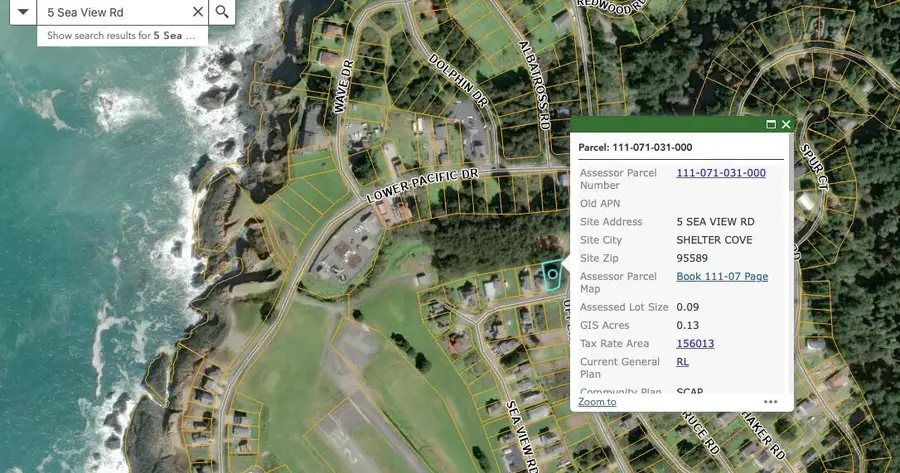Viewport: 900px width, 473px height.
Task: Click the highlighted parcel marker on the map
Action: [552, 275]
